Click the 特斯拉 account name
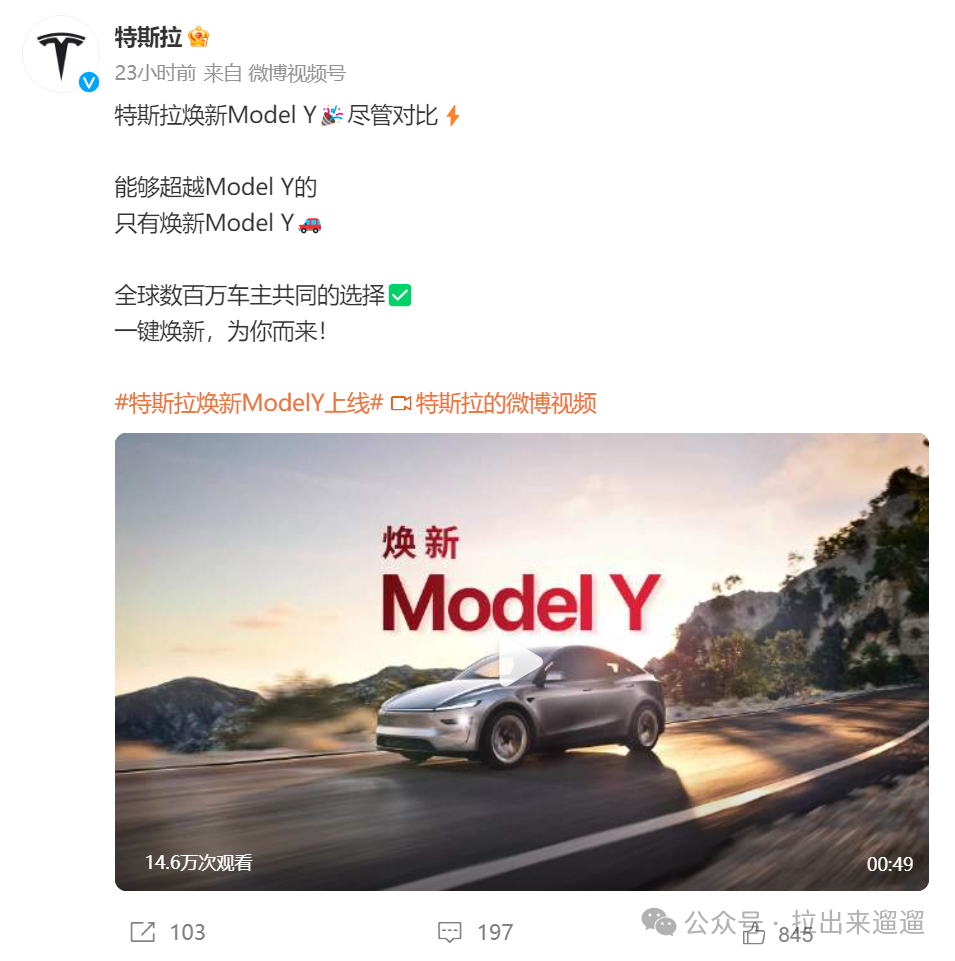The image size is (955, 961). click(x=148, y=37)
